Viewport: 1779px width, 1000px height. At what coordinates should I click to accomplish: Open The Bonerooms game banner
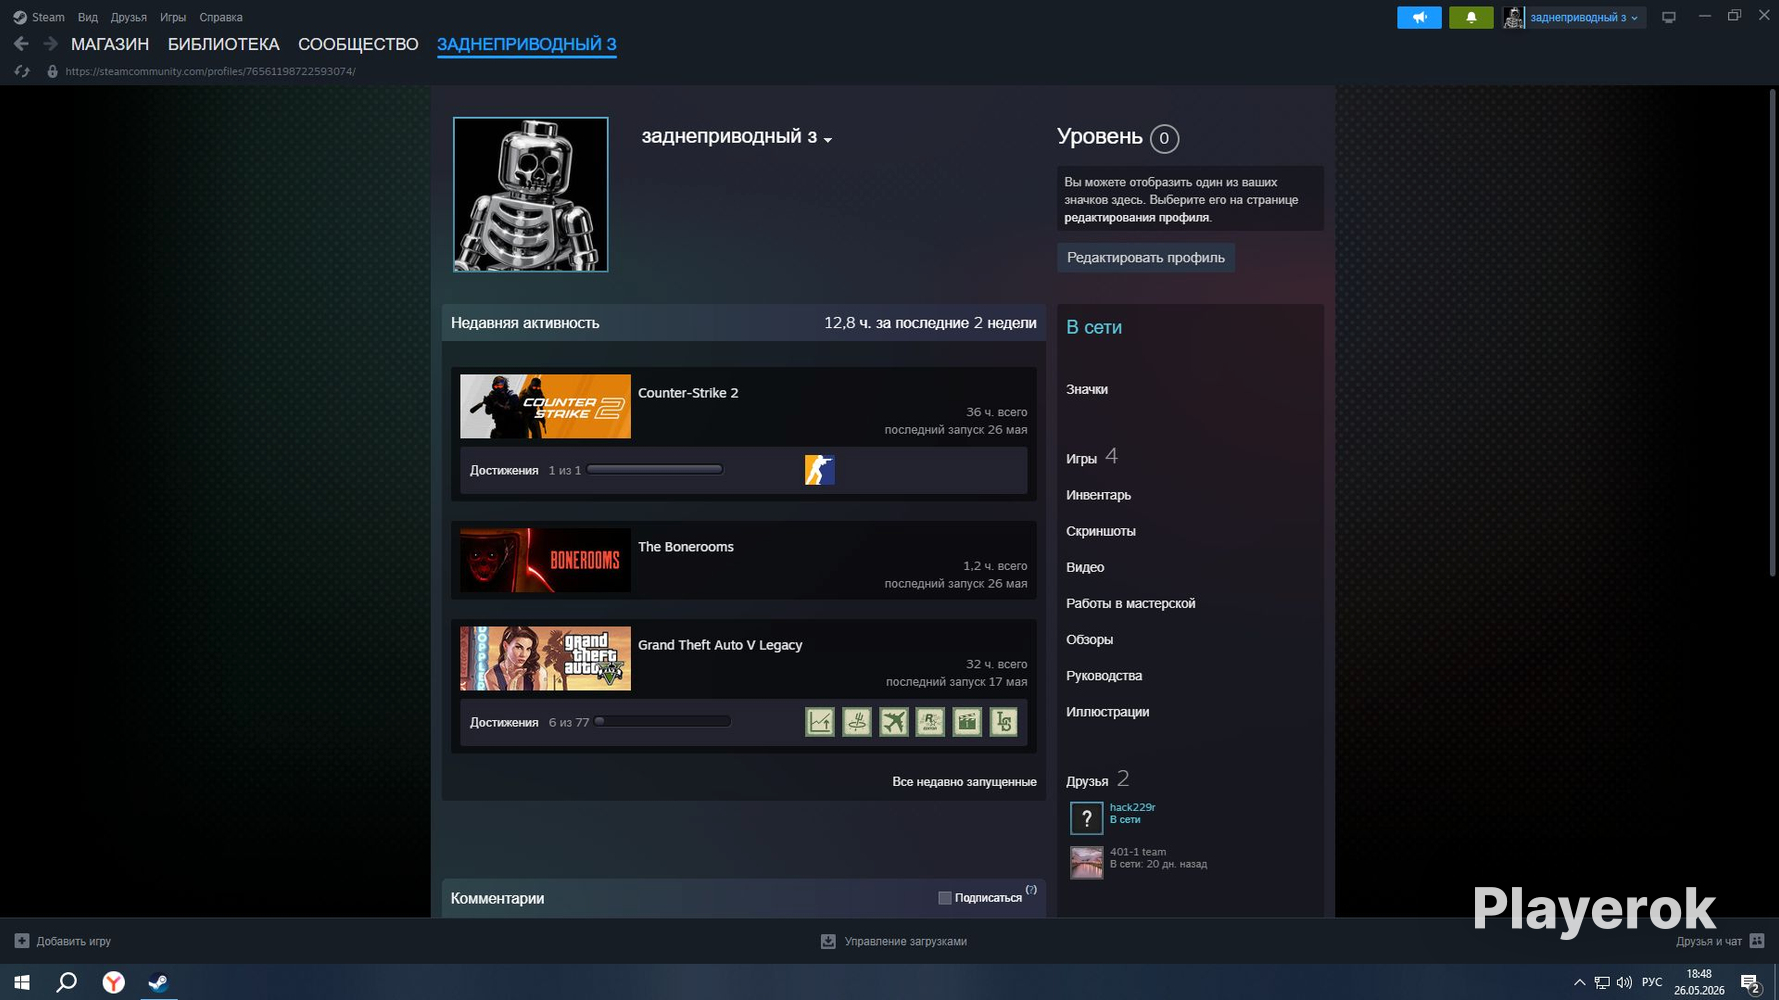tap(545, 560)
